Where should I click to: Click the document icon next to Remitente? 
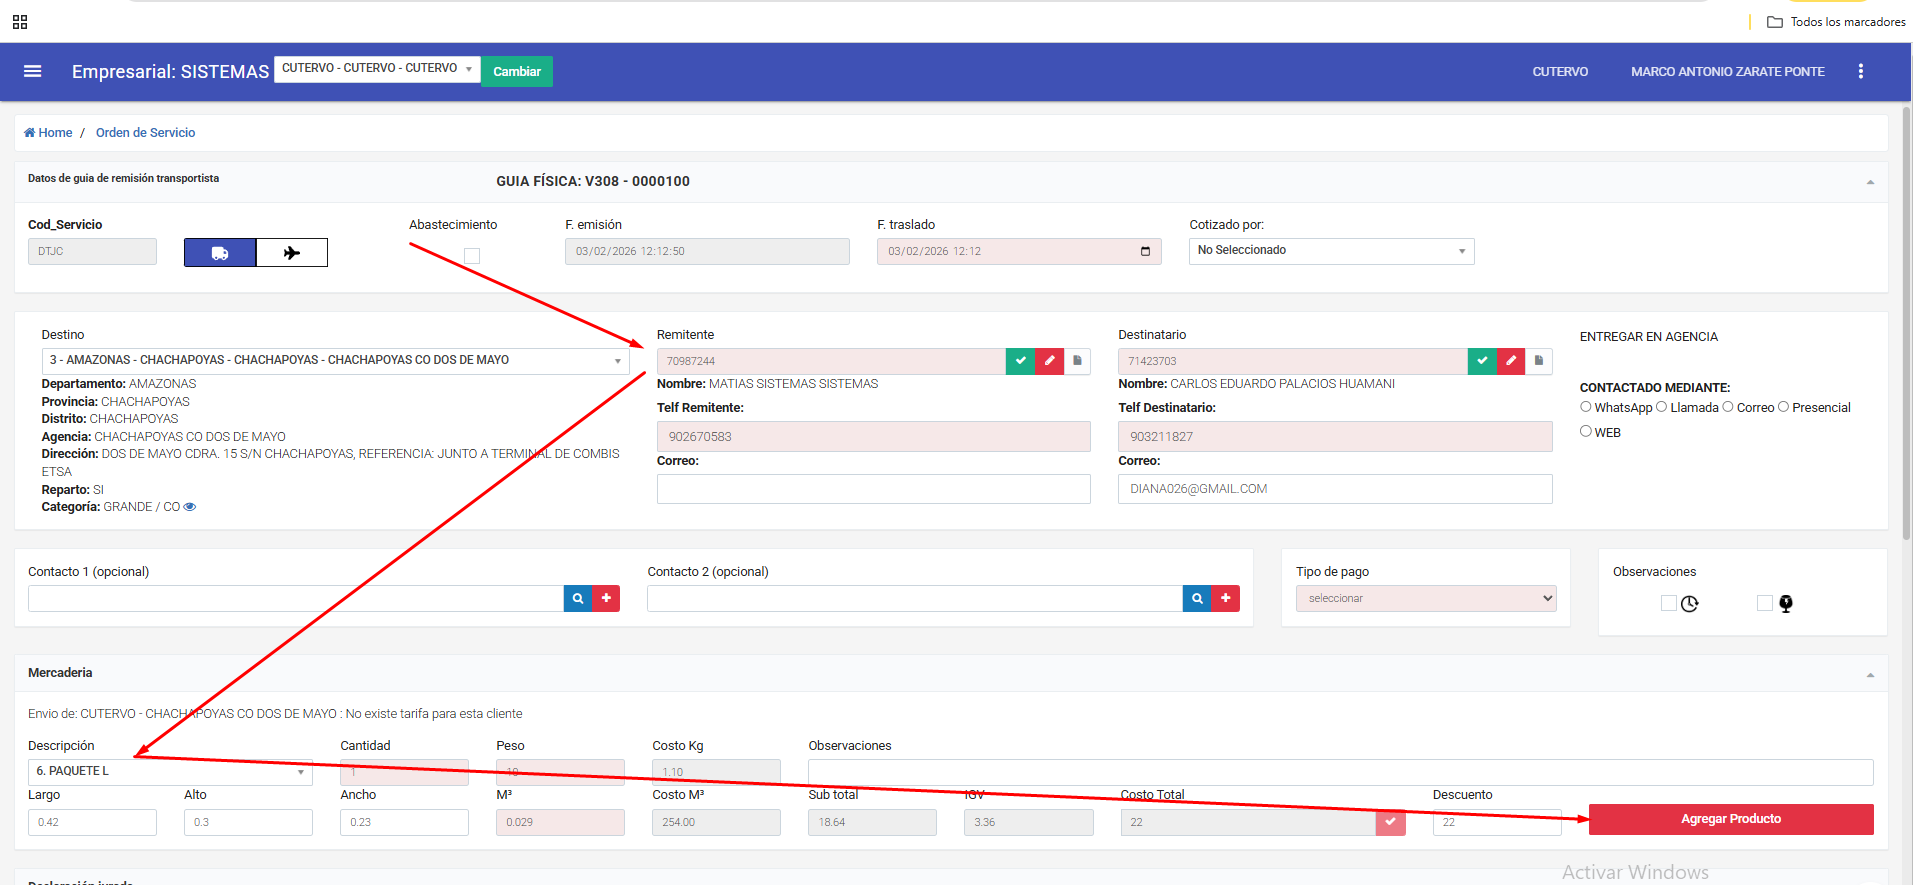click(x=1077, y=361)
